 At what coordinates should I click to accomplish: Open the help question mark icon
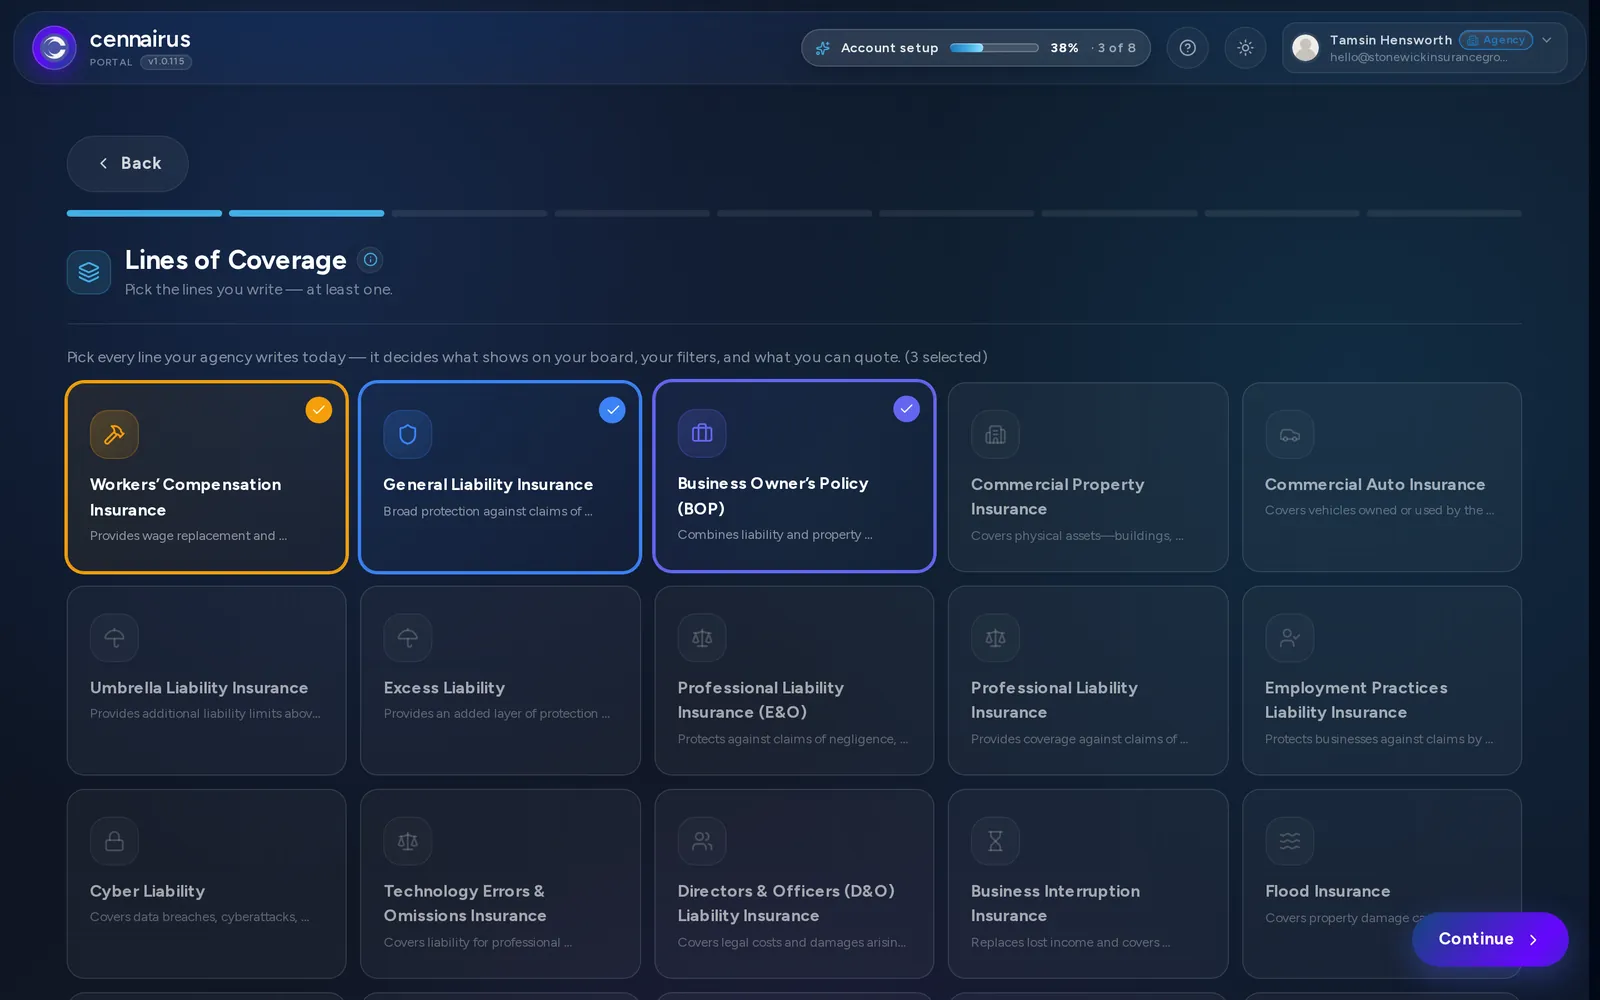tap(1187, 48)
